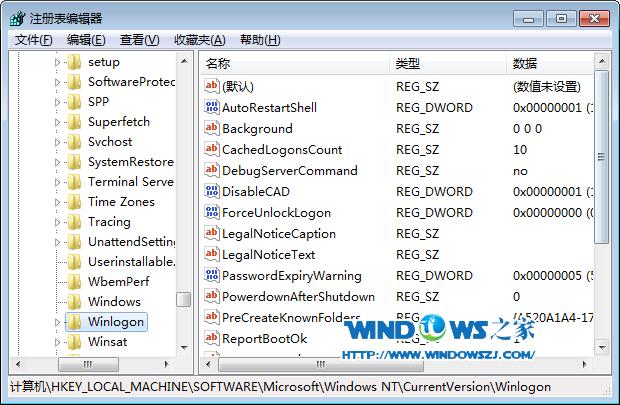Screen dimensions: 620x405
Task: Click the string icon of PowerdownAfterShutdown
Action: pyautogui.click(x=212, y=295)
